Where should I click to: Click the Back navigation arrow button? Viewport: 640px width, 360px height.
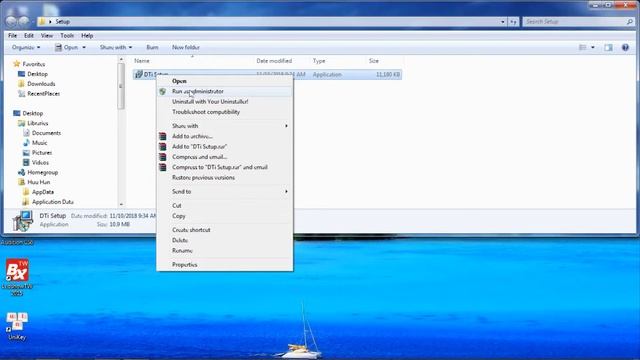(11, 21)
